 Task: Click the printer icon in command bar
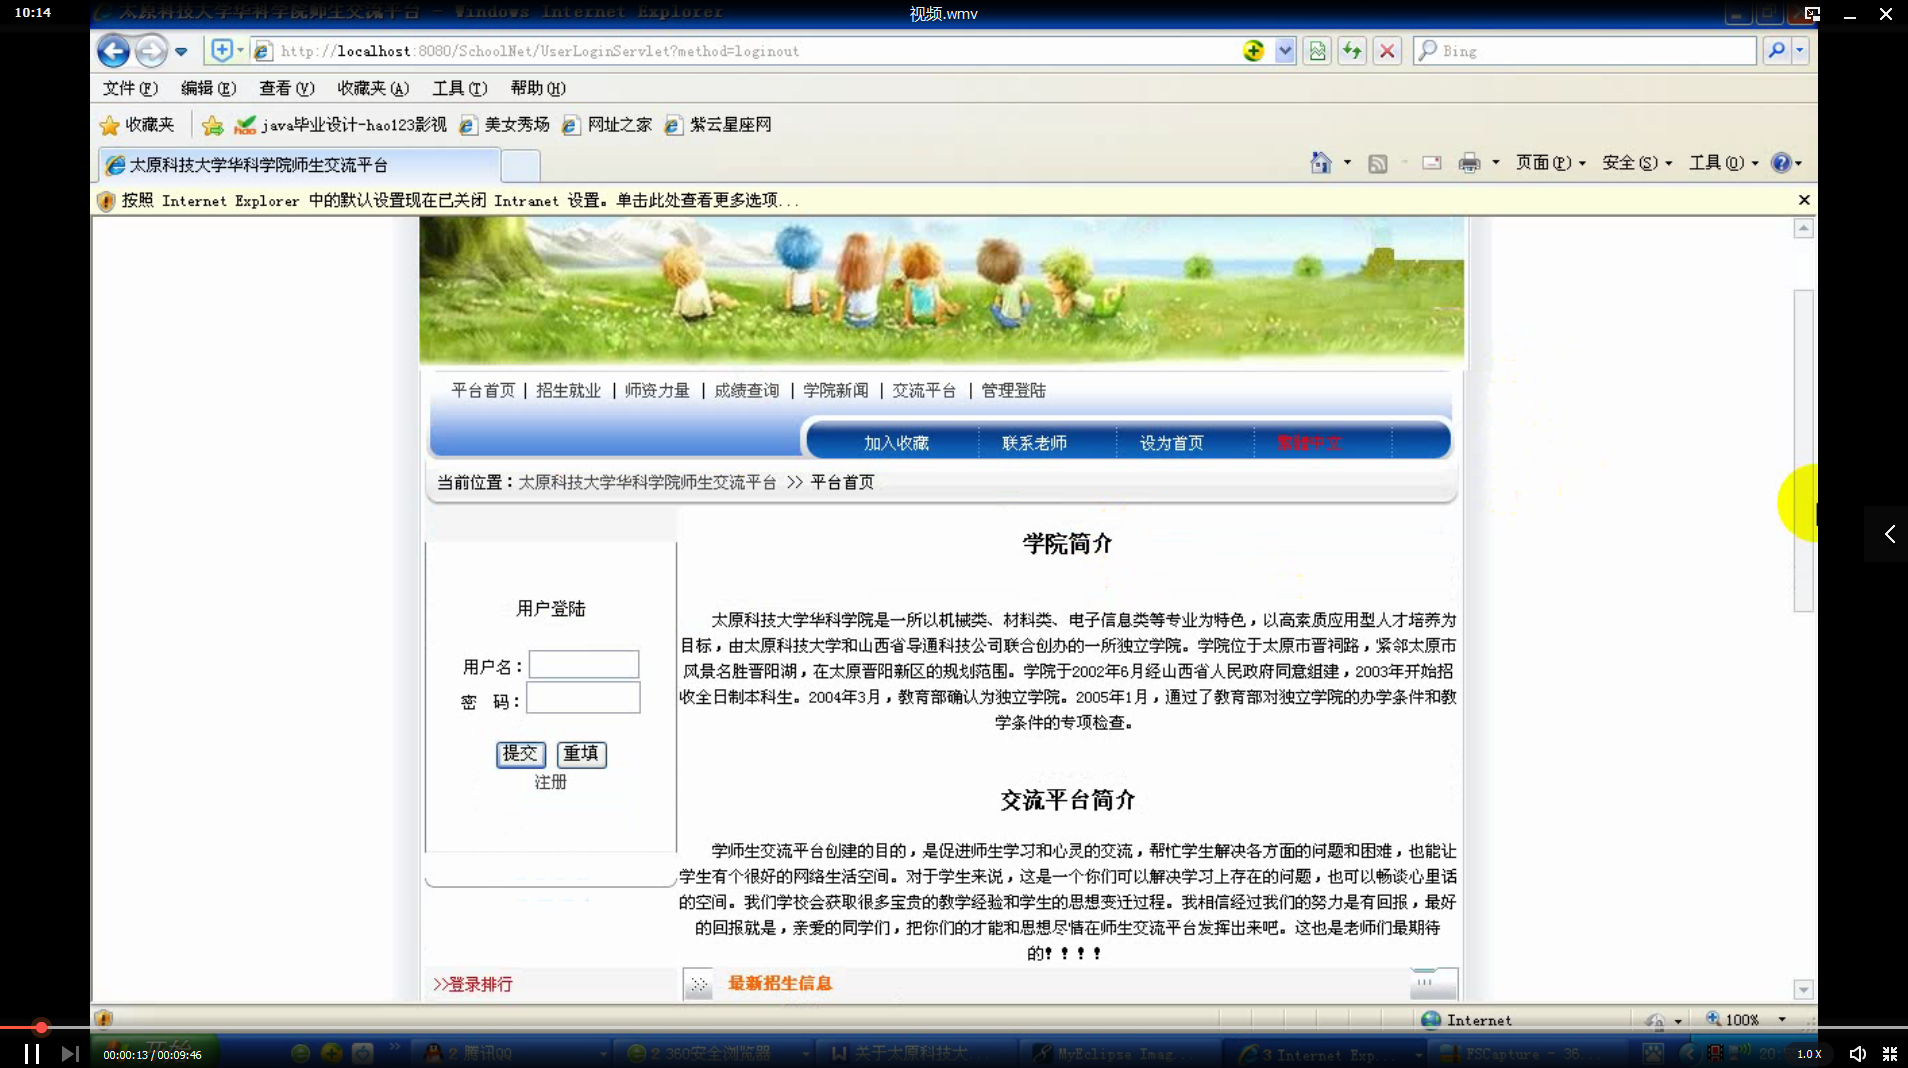coord(1469,163)
